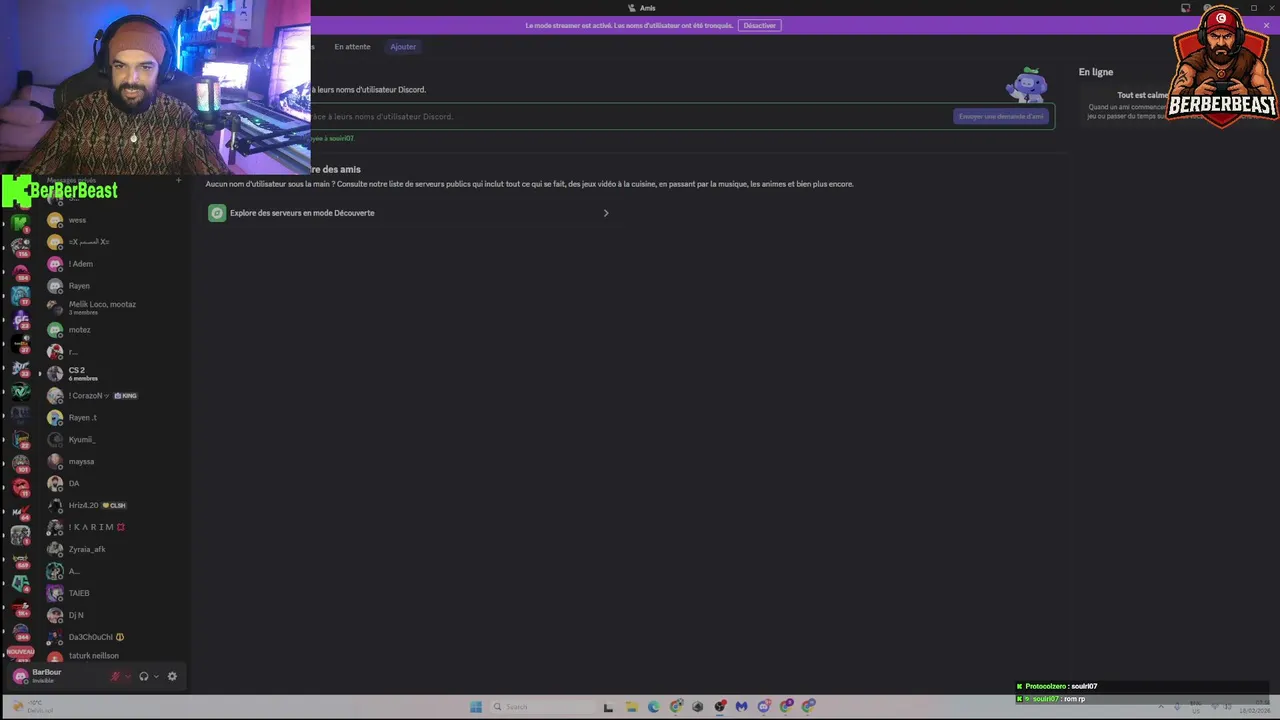Launch Microsoft Edge from taskbar
This screenshot has width=1280, height=720.
click(x=653, y=707)
